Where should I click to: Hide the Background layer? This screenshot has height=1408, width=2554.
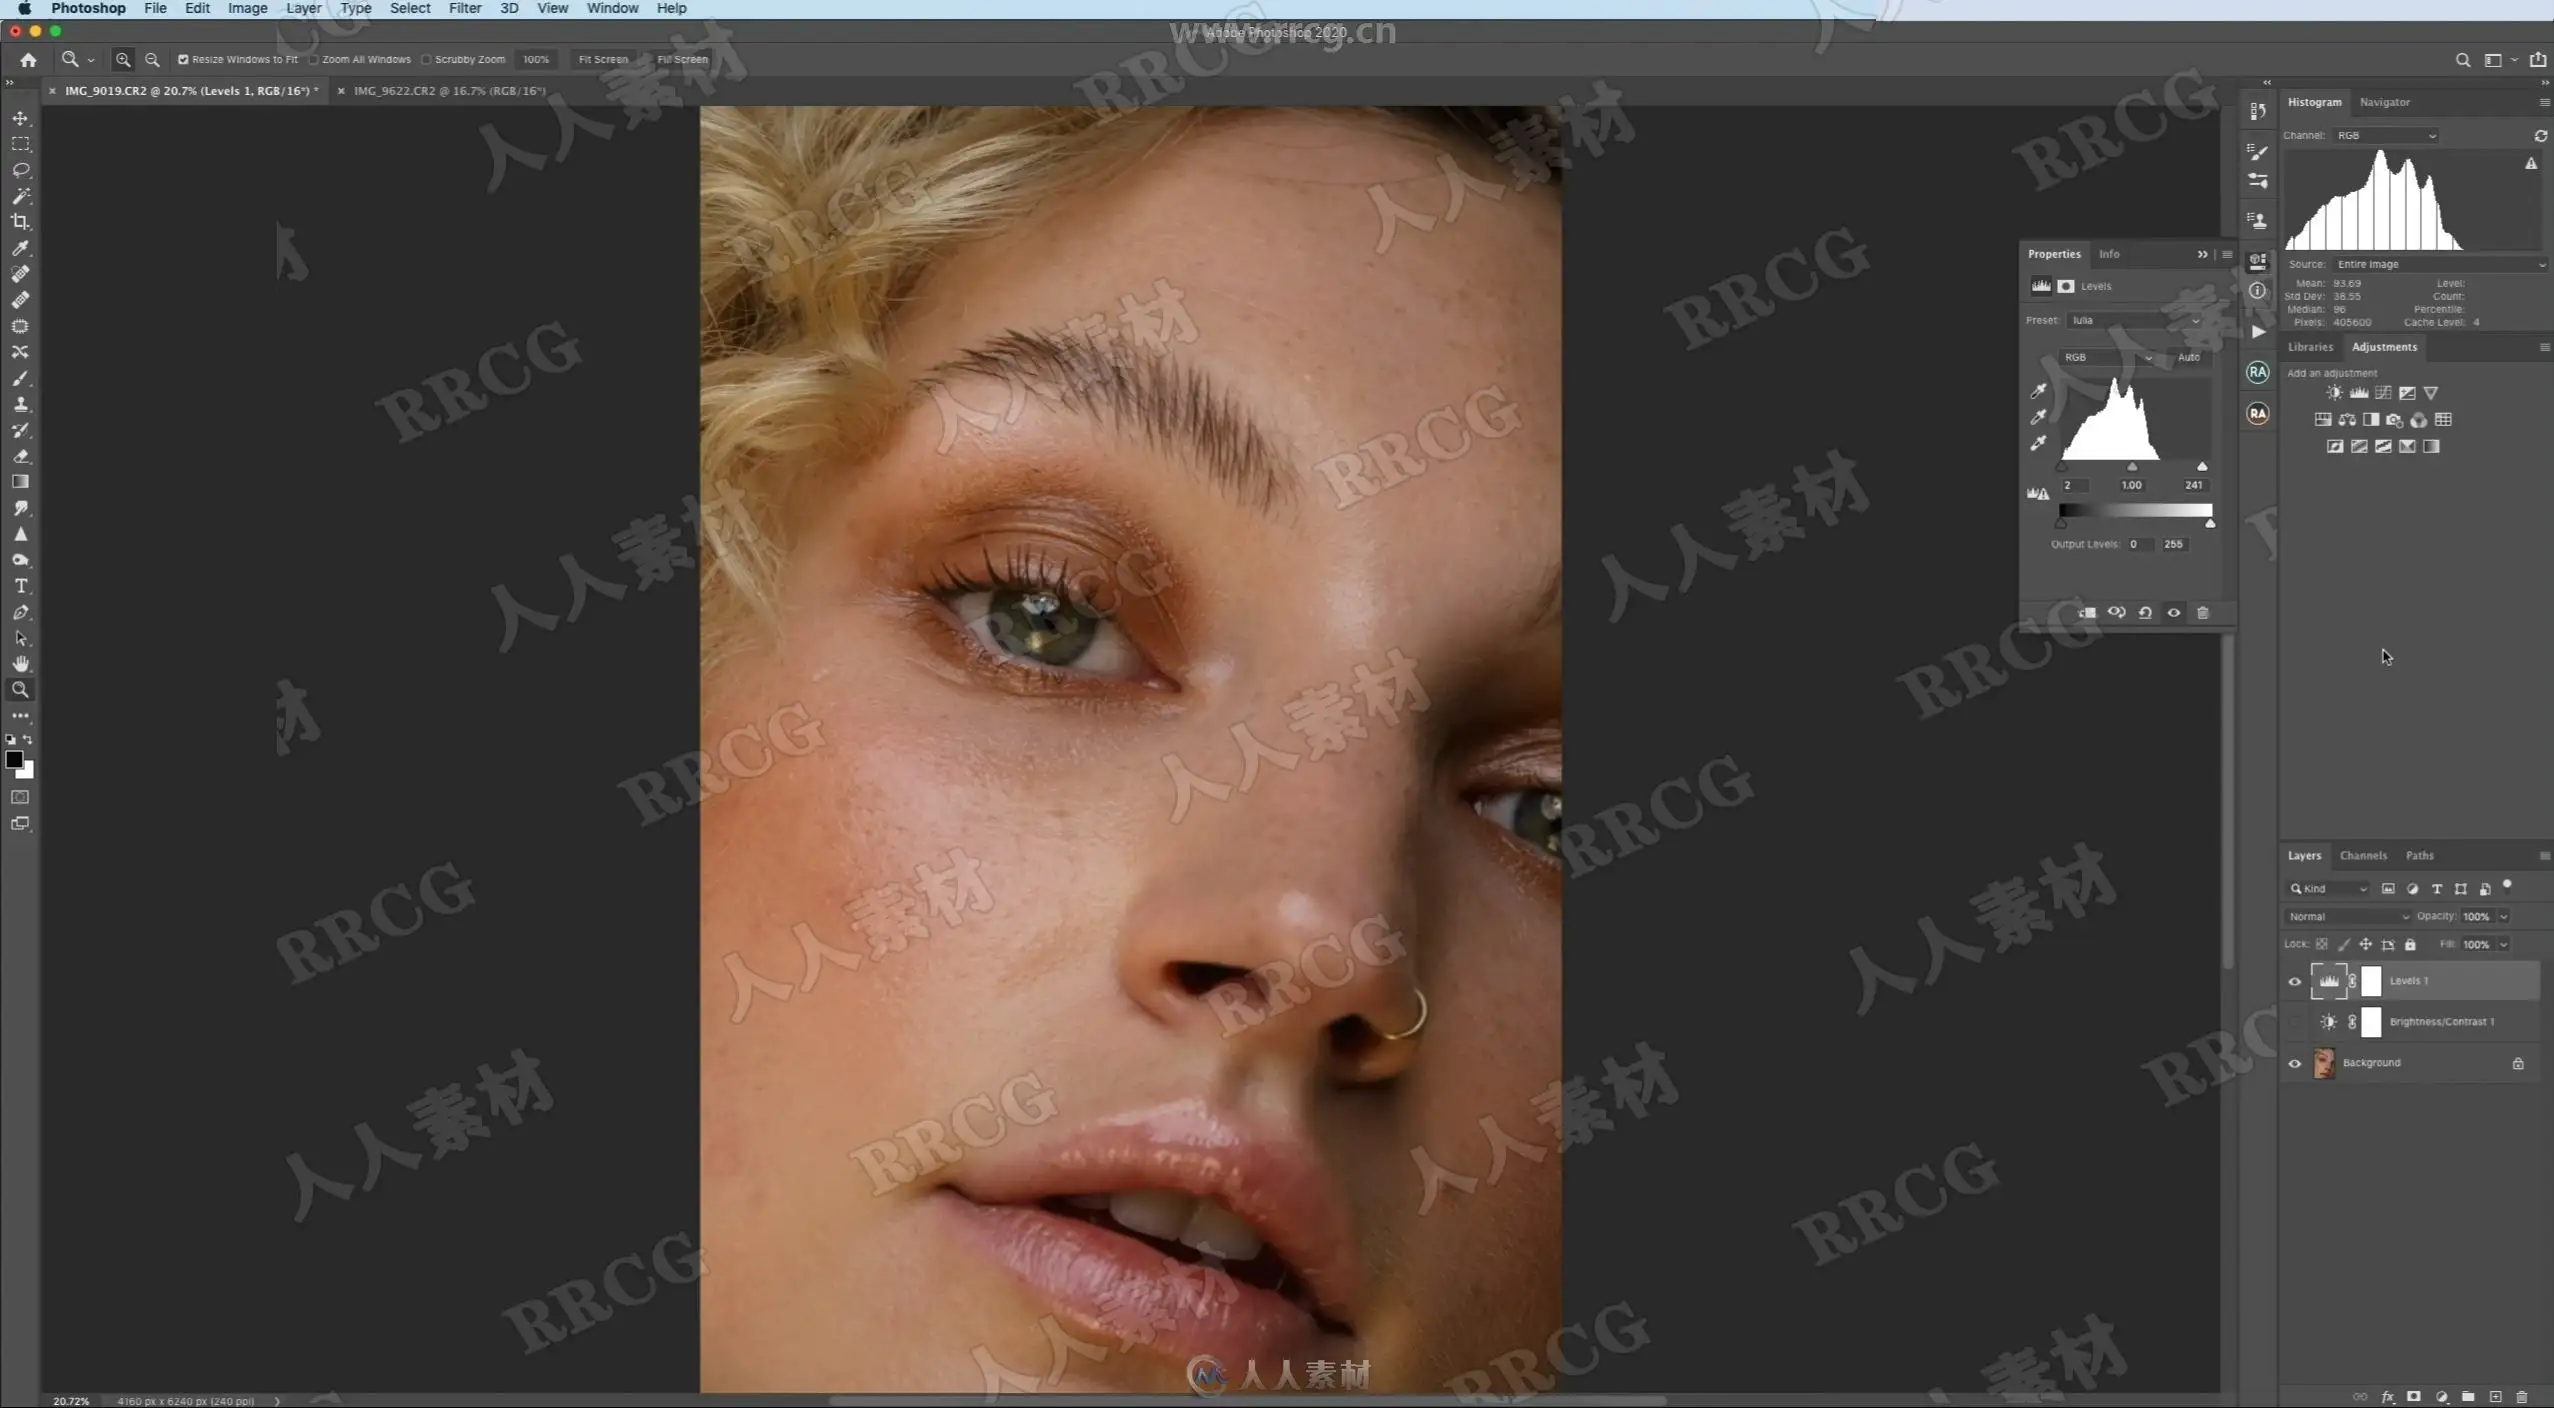tap(2295, 1063)
